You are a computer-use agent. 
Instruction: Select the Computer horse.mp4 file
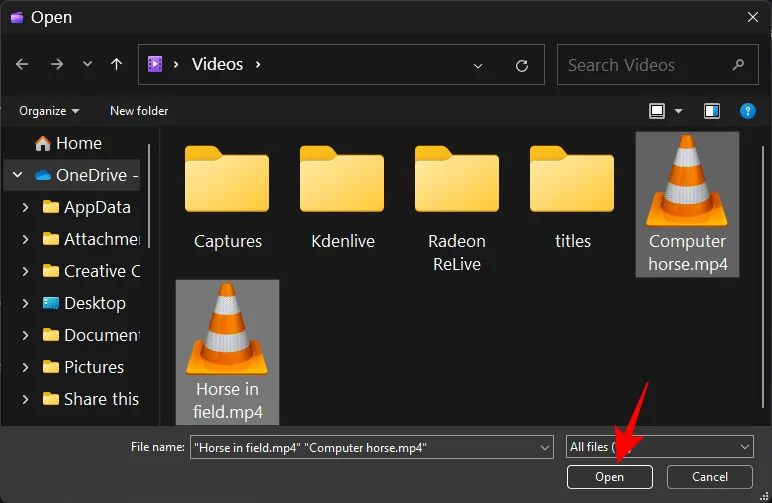[x=687, y=204]
